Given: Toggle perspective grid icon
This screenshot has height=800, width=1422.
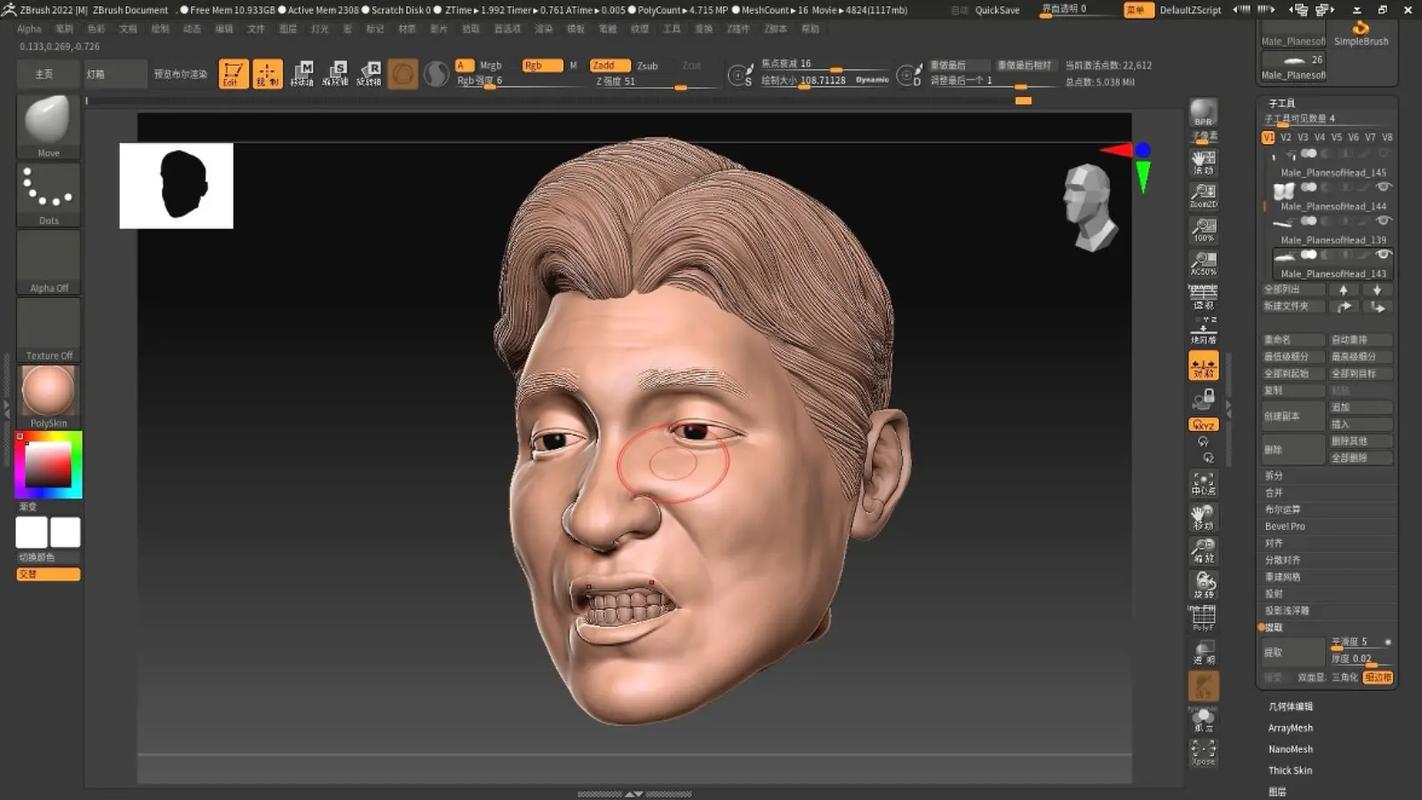Looking at the screenshot, I should point(1204,297).
